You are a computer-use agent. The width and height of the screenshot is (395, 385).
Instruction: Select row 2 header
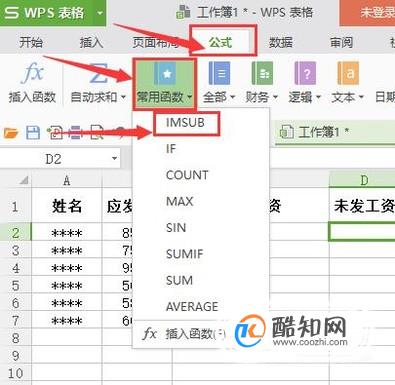click(15, 232)
